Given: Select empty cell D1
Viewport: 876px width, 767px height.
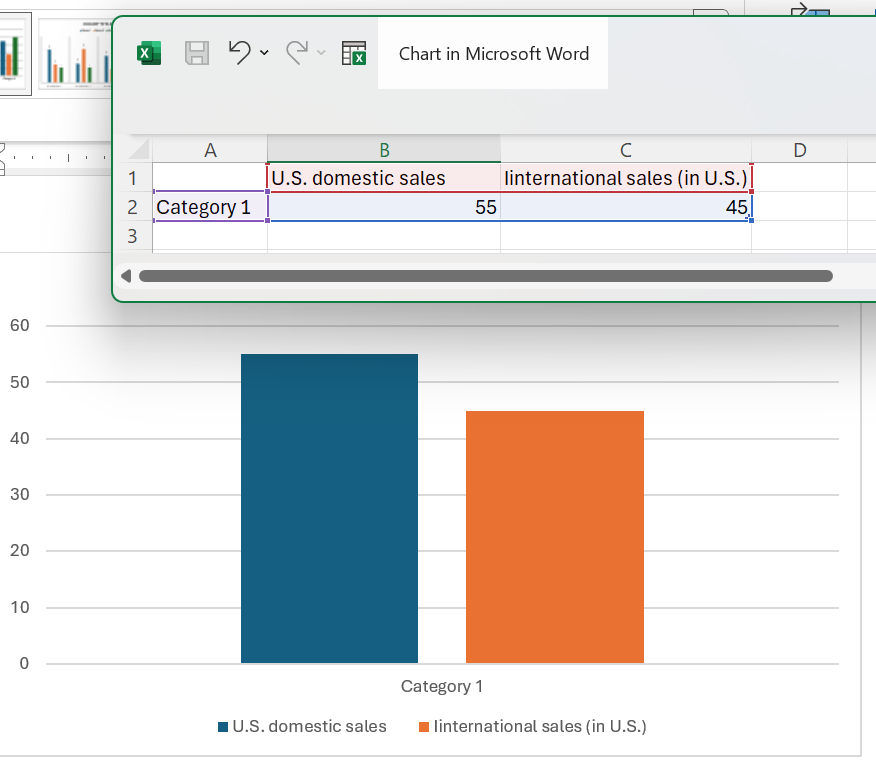Looking at the screenshot, I should (799, 178).
